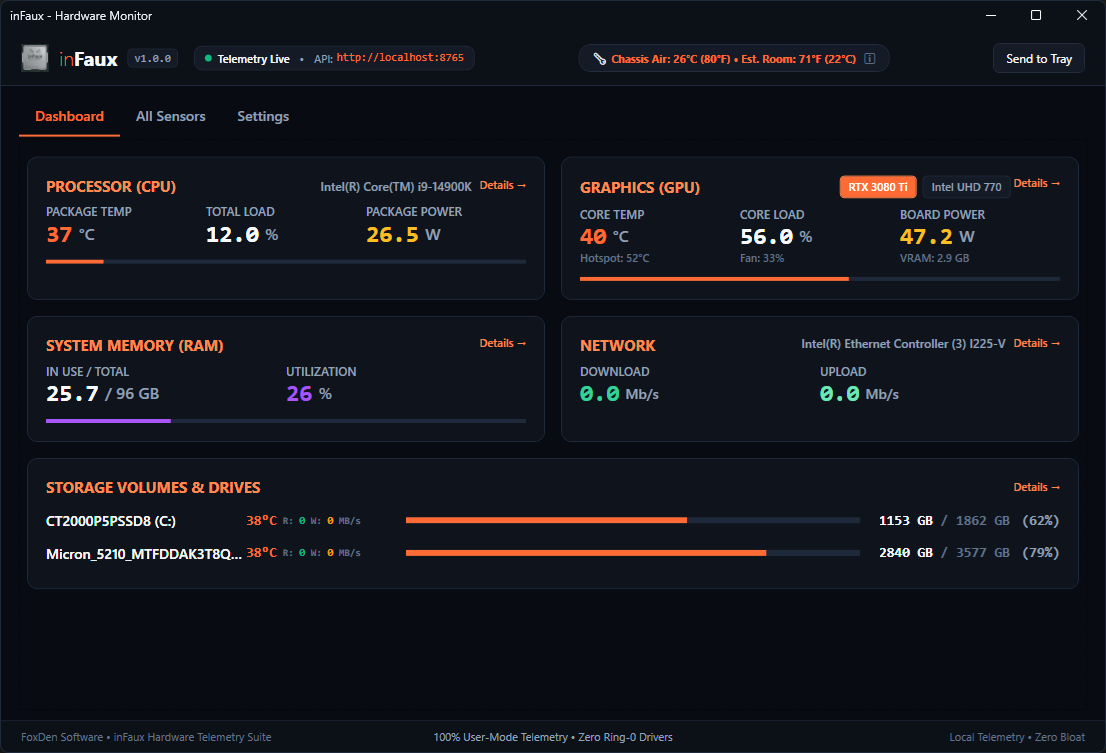Close the inFaux Hardware Monitor window
The image size is (1106, 753).
coord(1082,16)
